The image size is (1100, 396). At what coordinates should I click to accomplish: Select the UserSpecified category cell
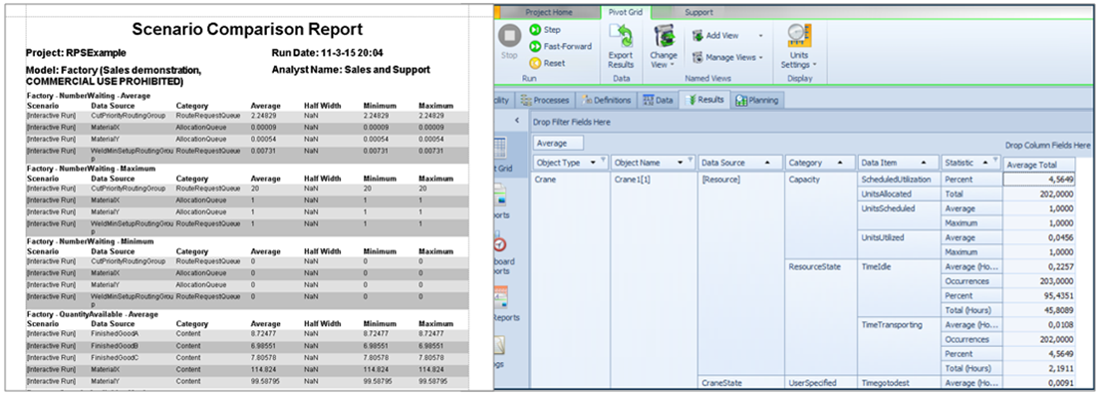820,383
